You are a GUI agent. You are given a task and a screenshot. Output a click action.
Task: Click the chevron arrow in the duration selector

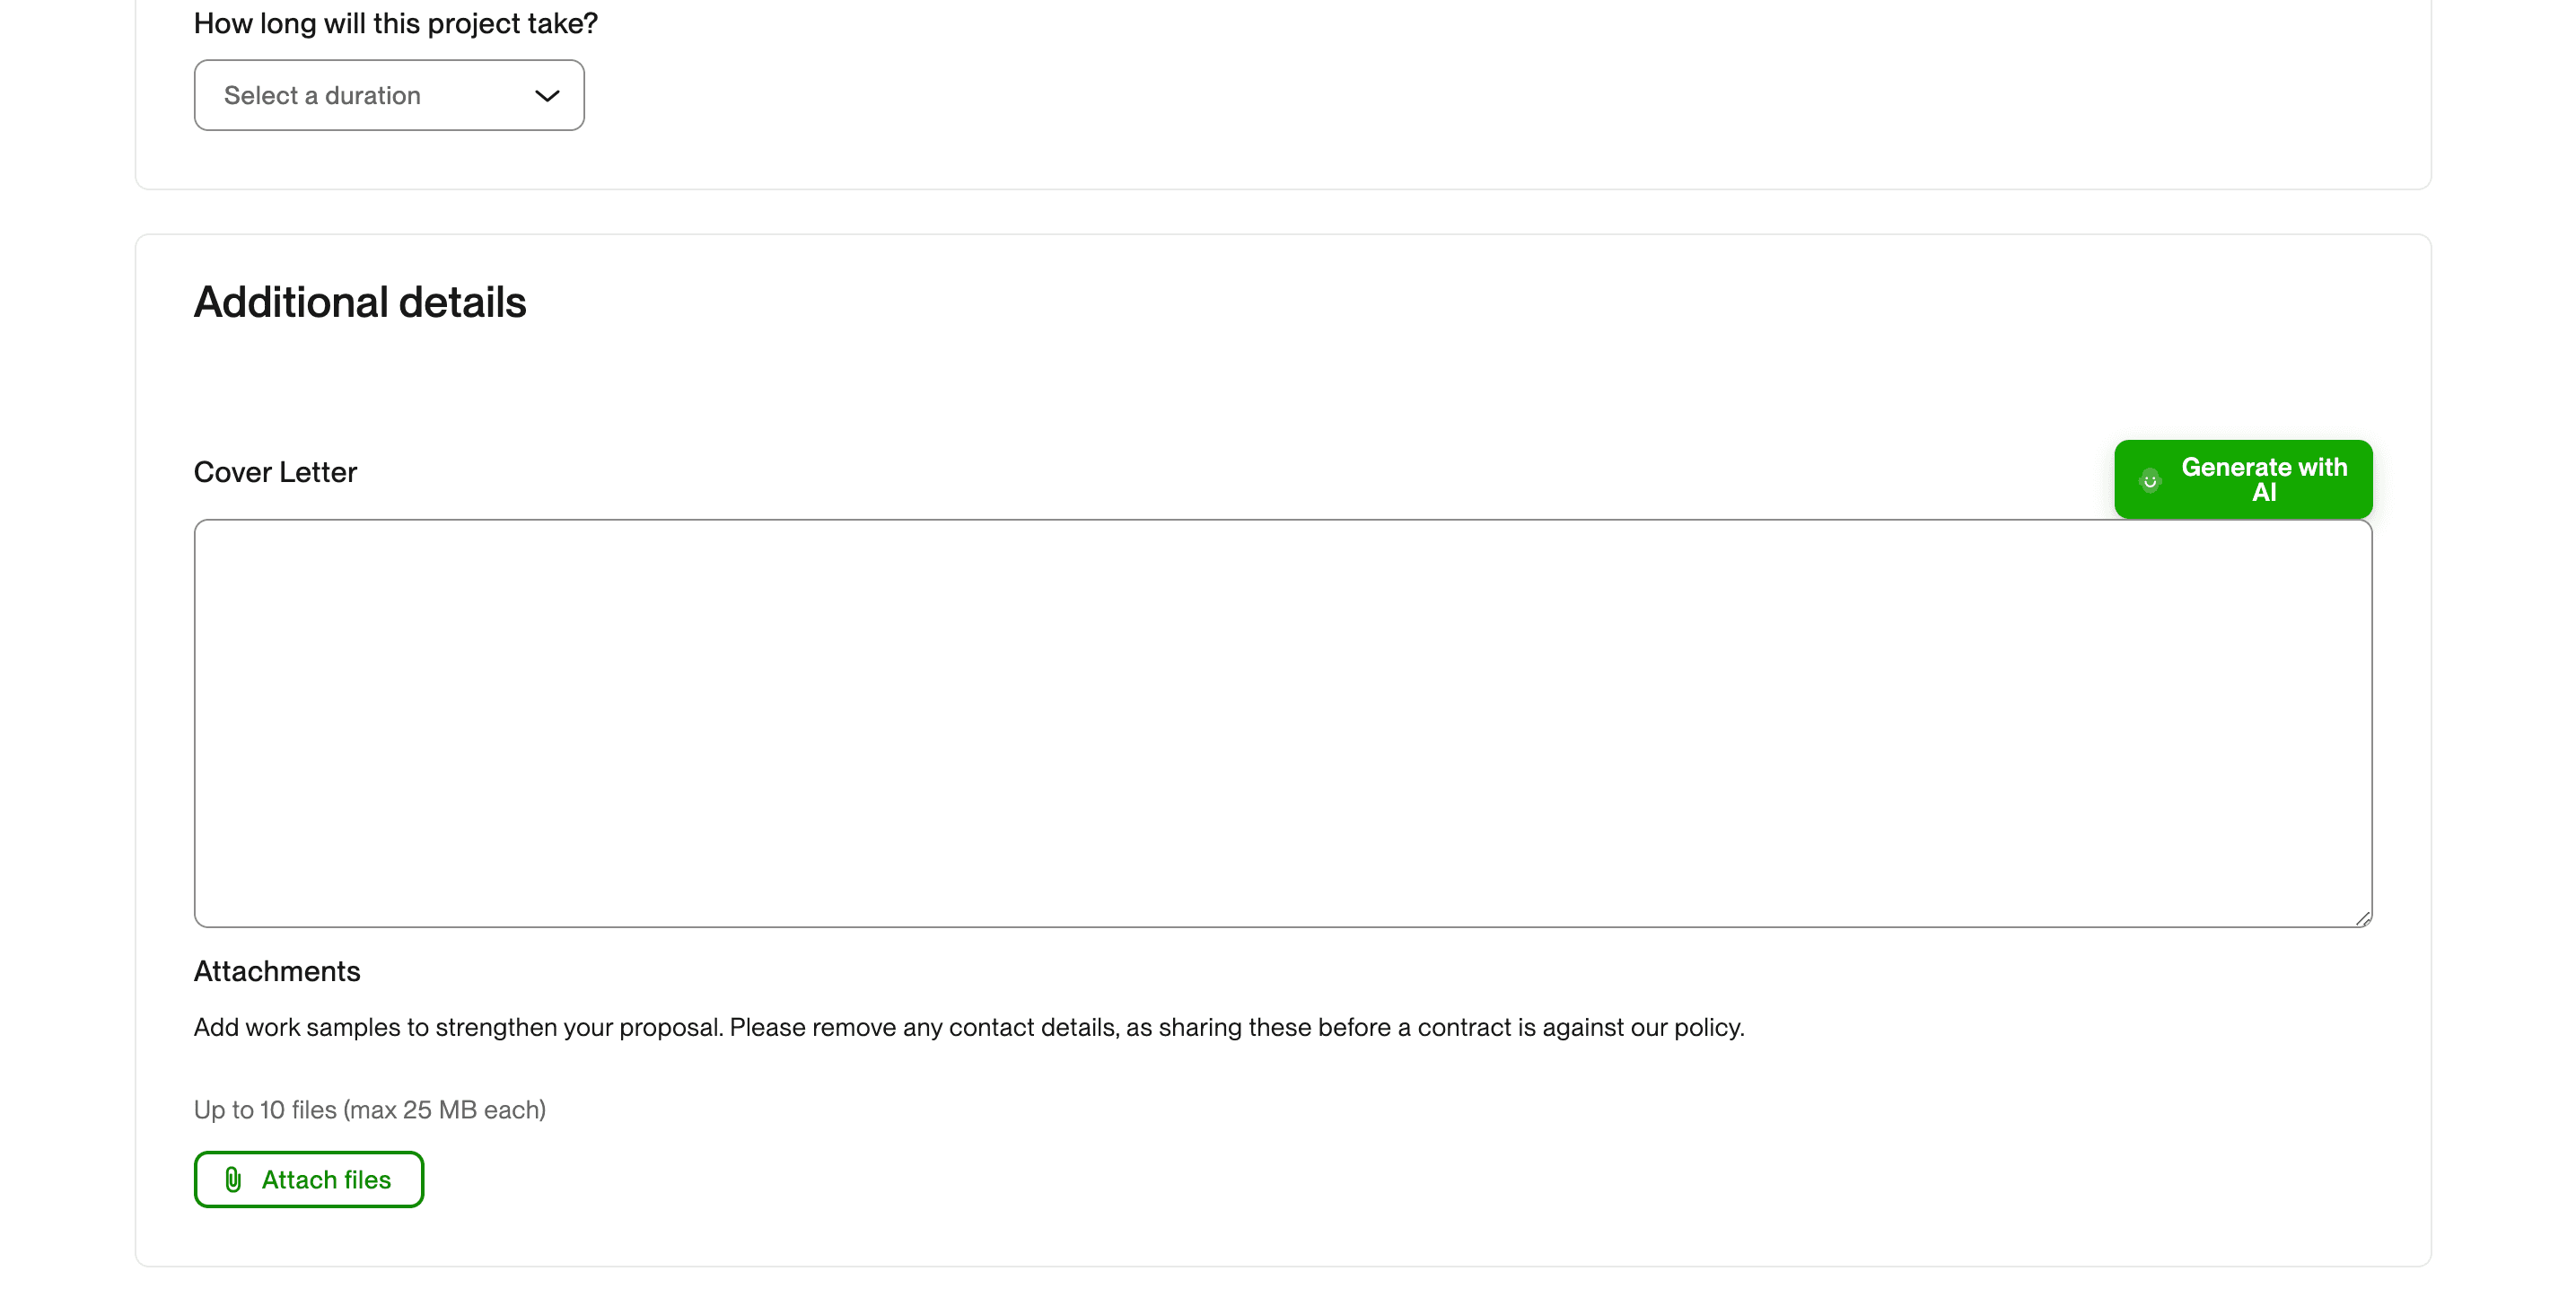click(547, 95)
